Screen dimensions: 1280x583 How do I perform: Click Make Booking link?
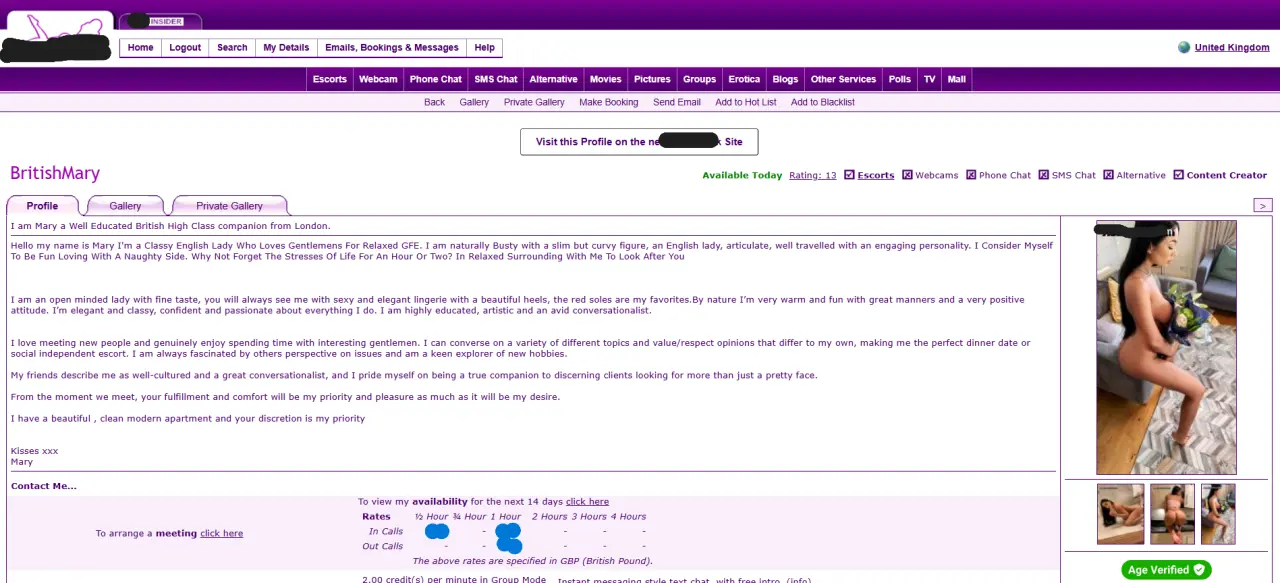pos(608,102)
